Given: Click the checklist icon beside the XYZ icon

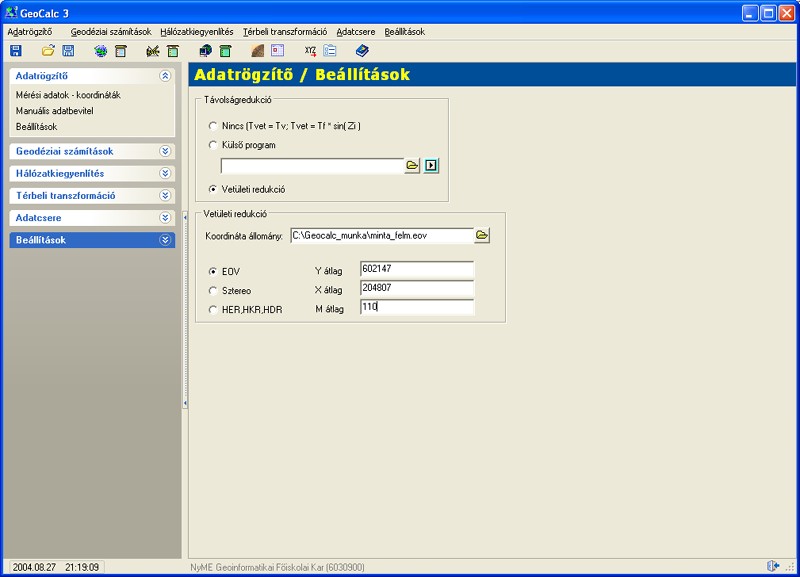Looking at the screenshot, I should coord(330,51).
